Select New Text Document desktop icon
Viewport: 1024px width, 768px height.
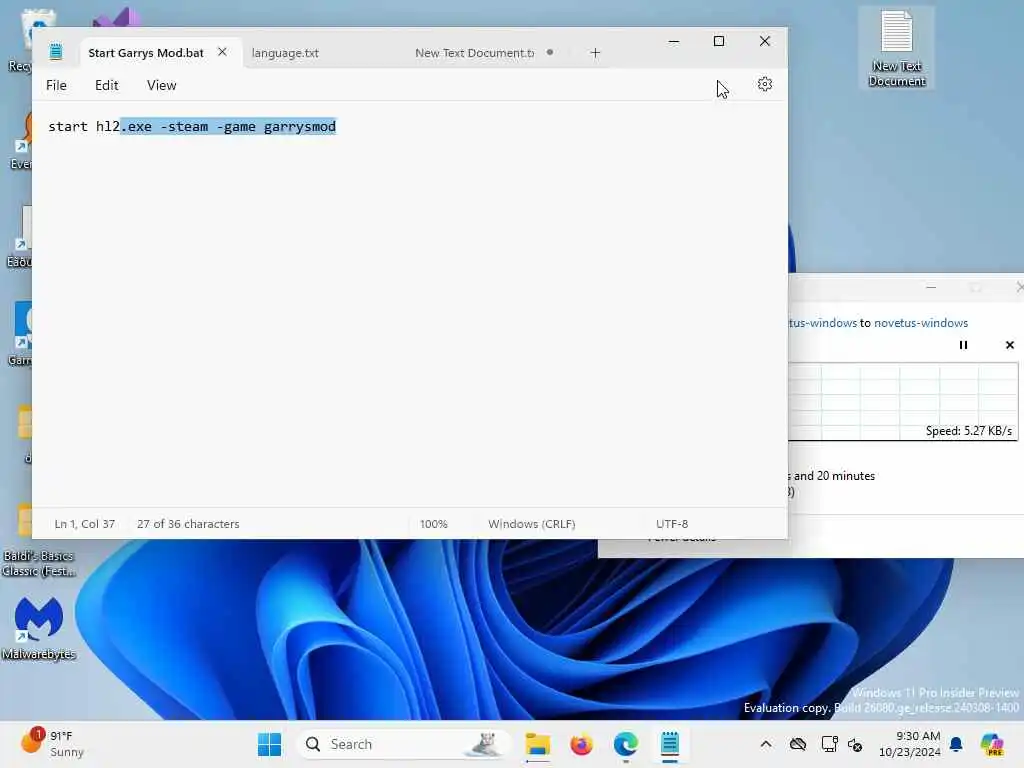[x=897, y=50]
